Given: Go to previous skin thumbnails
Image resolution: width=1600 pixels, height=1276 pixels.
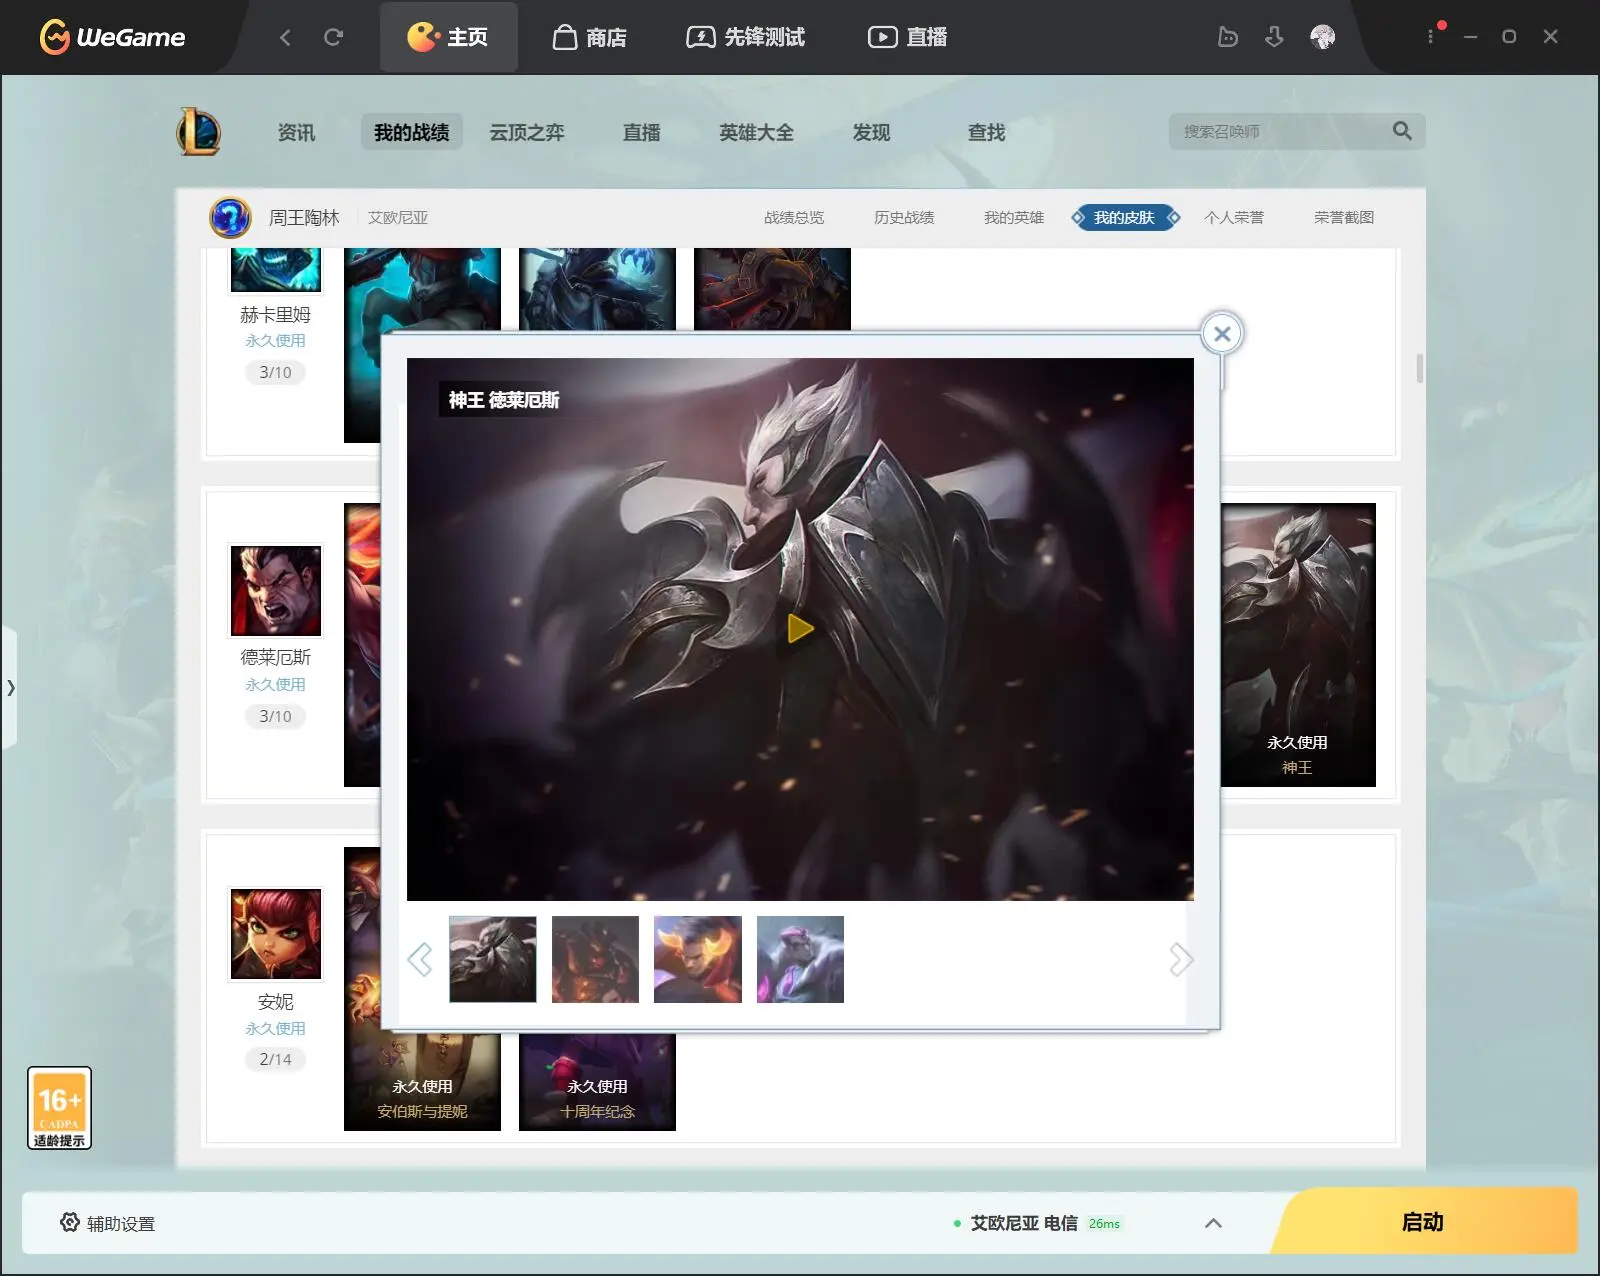Looking at the screenshot, I should [420, 960].
